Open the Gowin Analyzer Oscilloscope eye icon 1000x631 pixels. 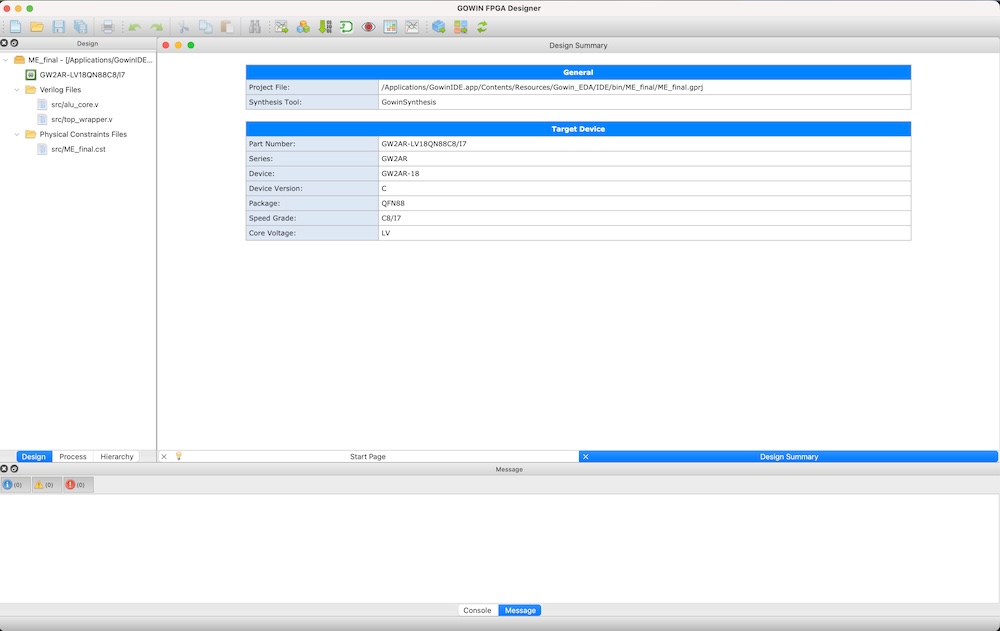pos(368,27)
